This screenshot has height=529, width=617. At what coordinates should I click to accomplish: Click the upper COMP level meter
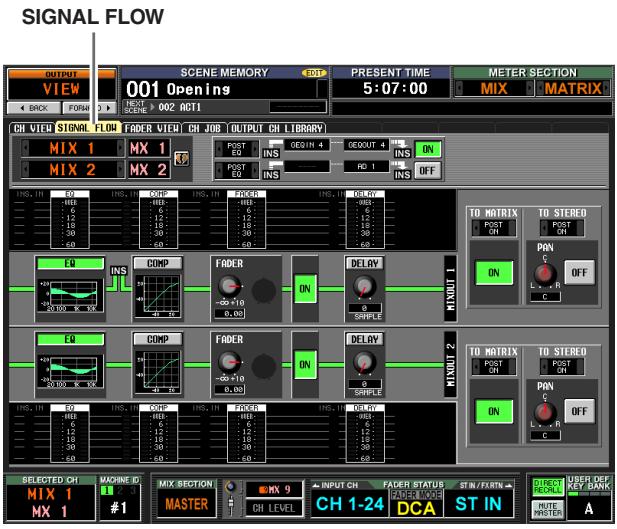pos(159,220)
